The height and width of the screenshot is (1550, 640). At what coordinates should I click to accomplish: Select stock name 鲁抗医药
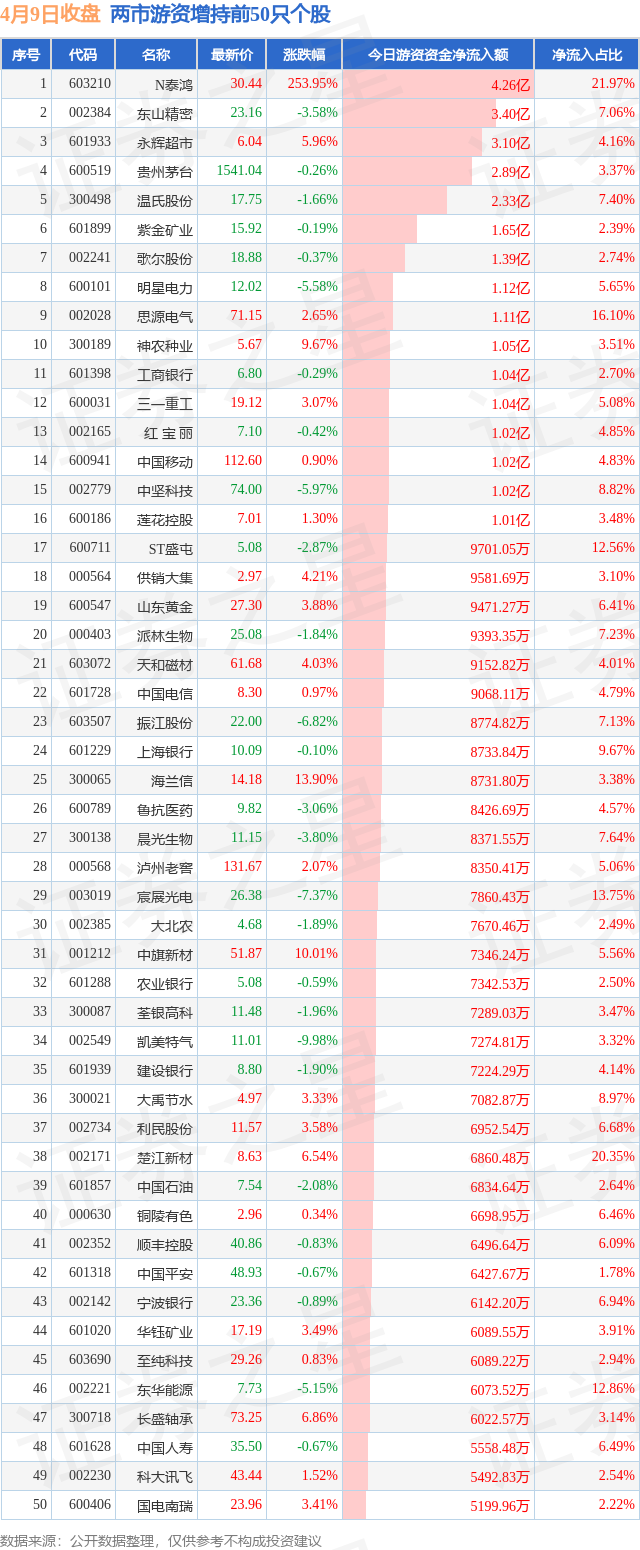pos(165,809)
